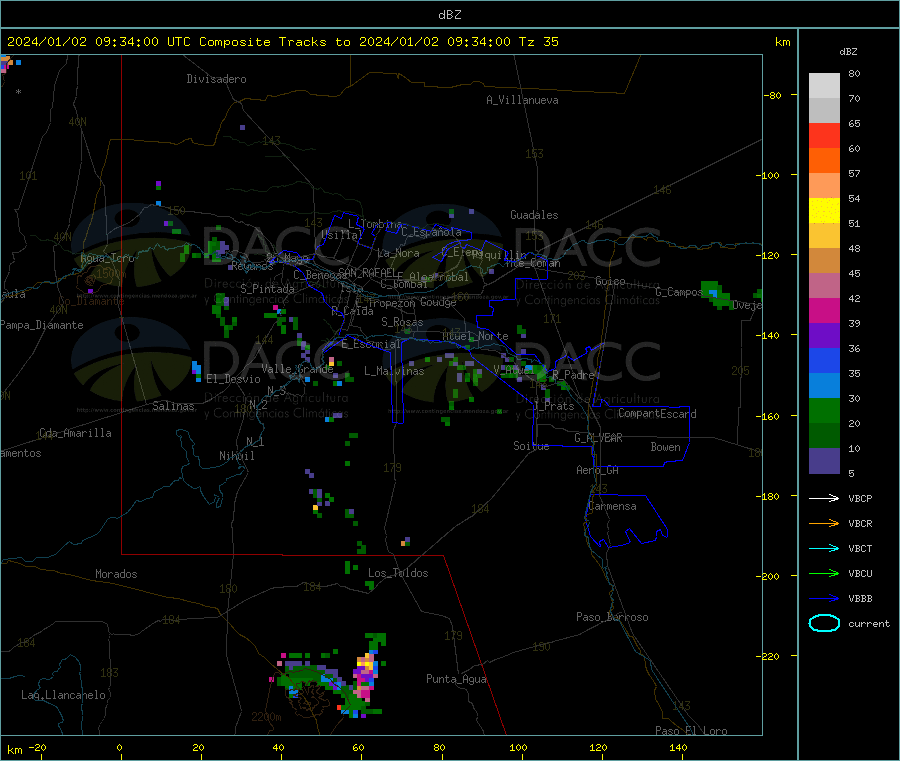Select the red swatch in dBZ scale
The width and height of the screenshot is (900, 761).
coord(824,135)
